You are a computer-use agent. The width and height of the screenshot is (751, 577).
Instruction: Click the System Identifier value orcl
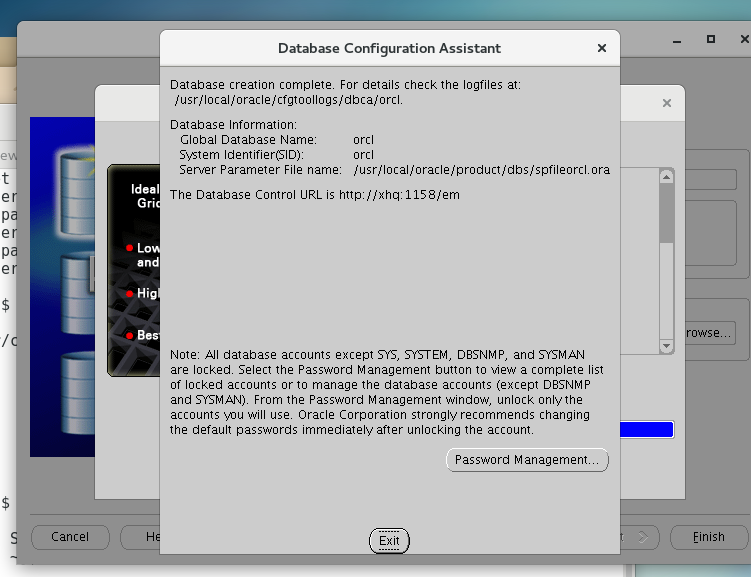tap(363, 155)
